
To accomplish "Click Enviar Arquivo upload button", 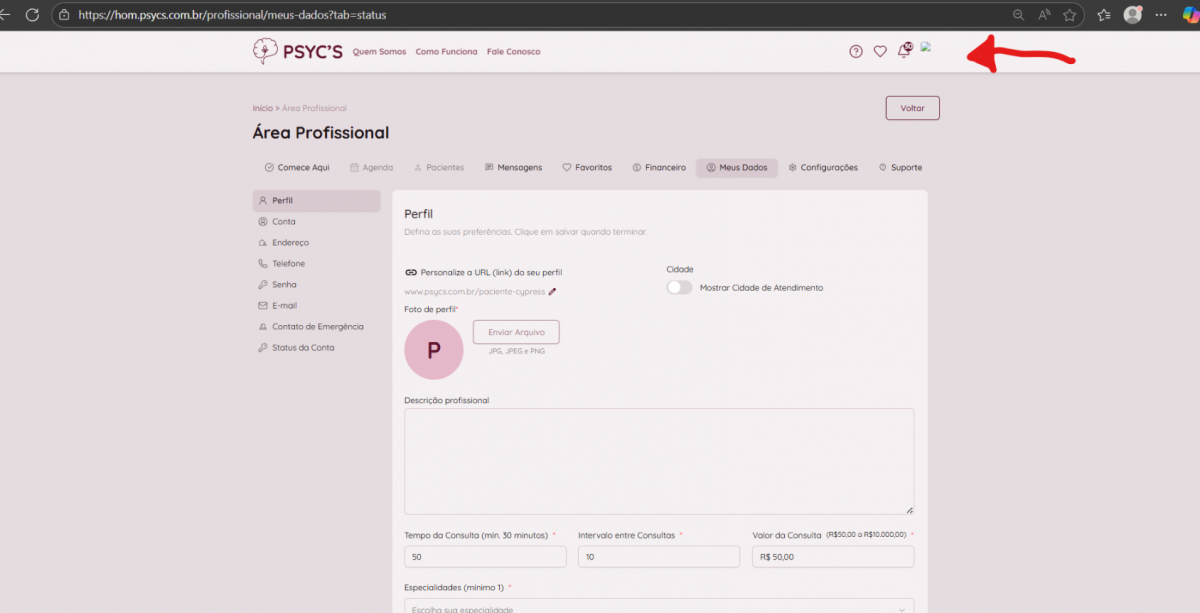I will point(516,332).
